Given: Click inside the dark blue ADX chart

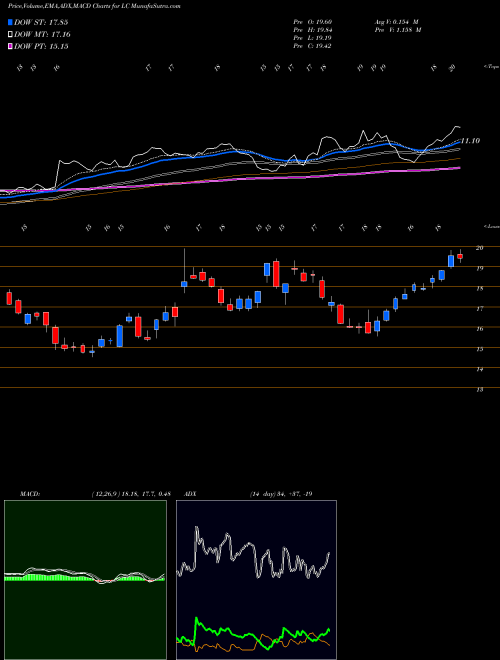Looking at the screenshot, I should (x=256, y=580).
